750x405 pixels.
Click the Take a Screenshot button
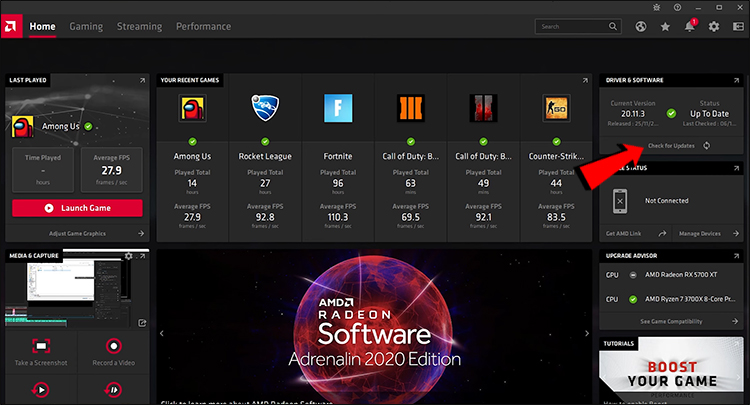tap(41, 351)
